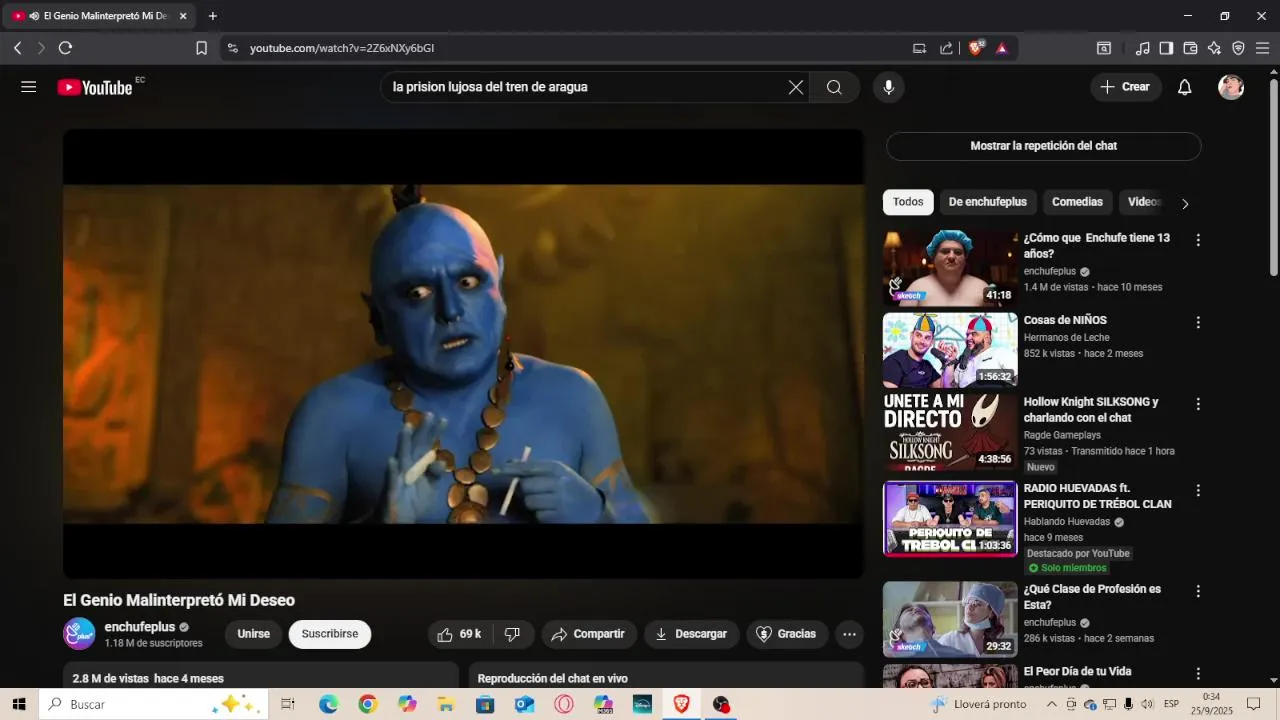Bookmark this page in the Brave toolbar
The height and width of the screenshot is (720, 1280).
201,48
